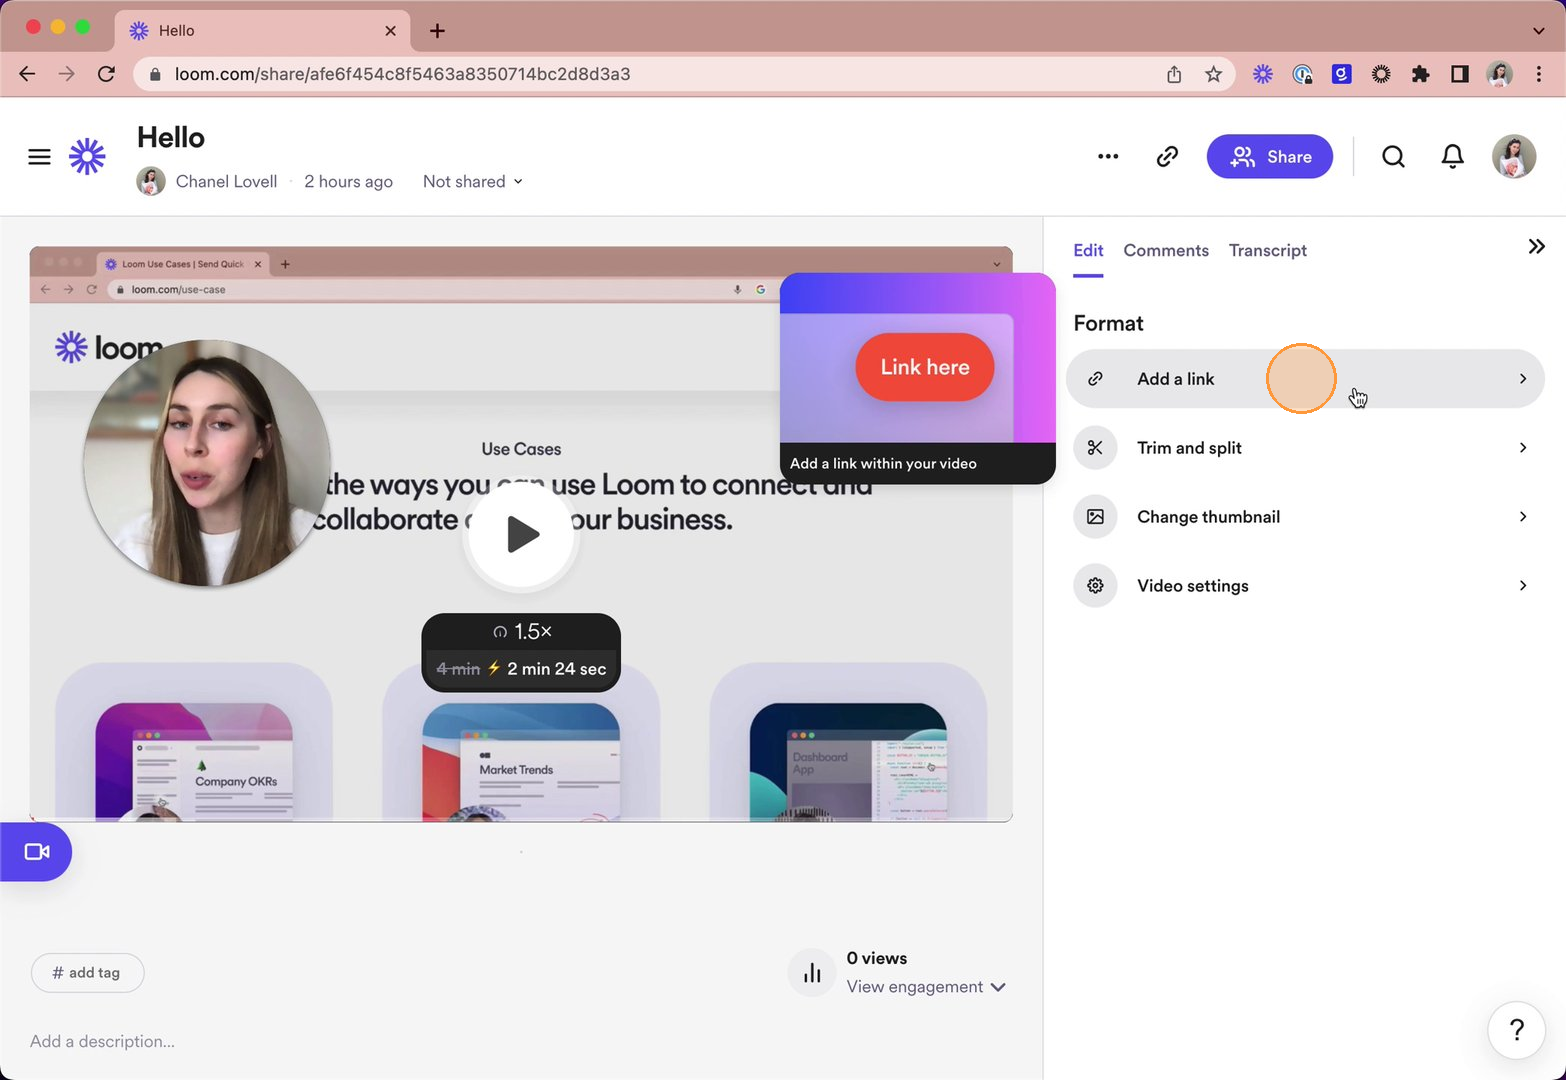Open the browser tab list dropdown arrow
The height and width of the screenshot is (1080, 1566).
1538,31
